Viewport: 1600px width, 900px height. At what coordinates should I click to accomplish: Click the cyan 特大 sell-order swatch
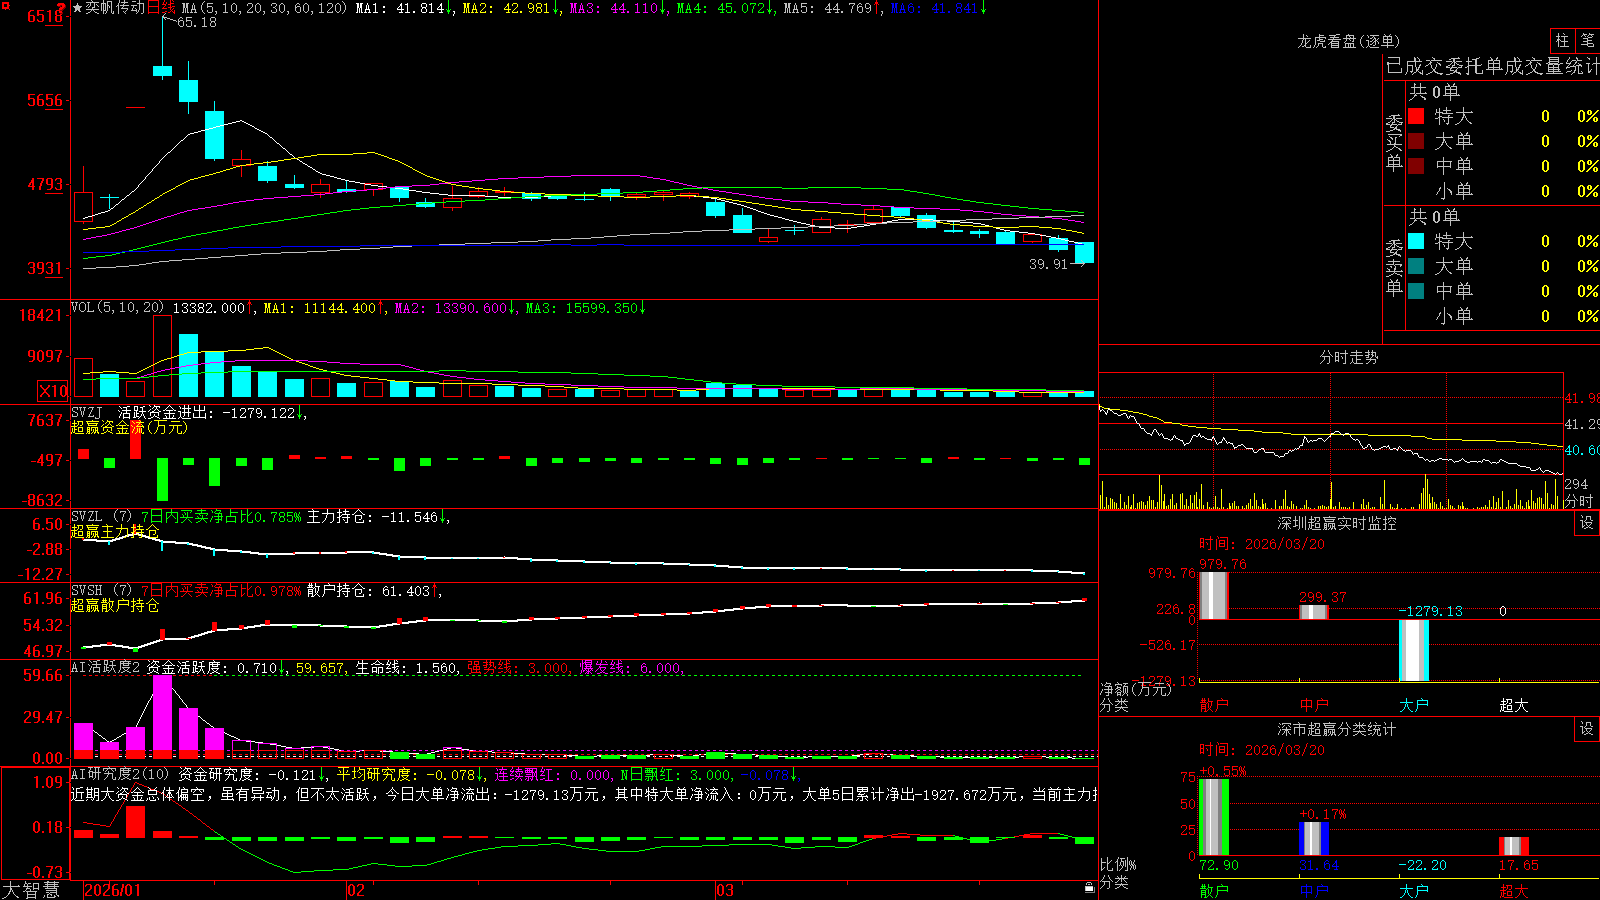[1416, 241]
